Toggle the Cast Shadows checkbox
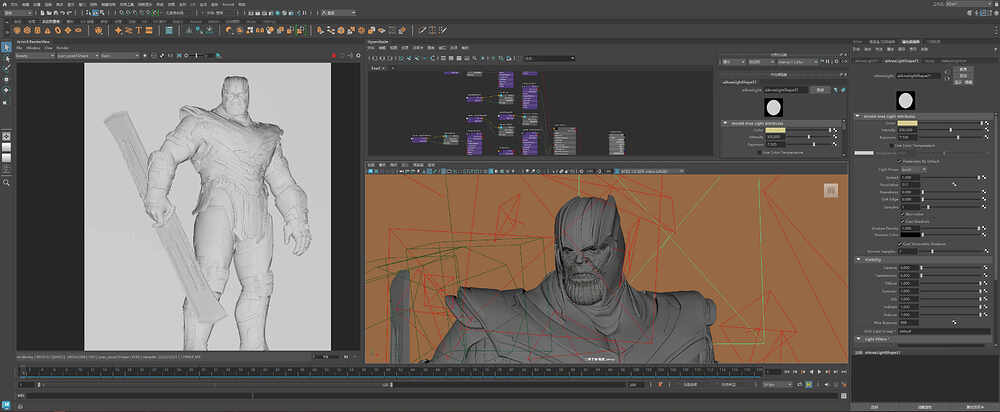 tap(902, 221)
